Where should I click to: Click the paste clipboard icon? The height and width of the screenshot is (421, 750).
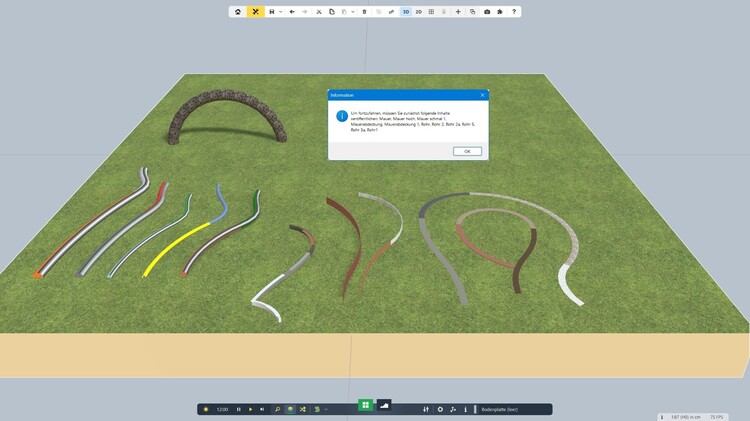[344, 11]
